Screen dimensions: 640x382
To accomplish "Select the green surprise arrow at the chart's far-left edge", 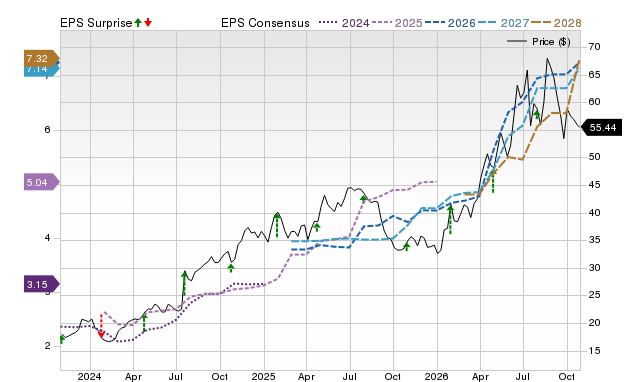I will click(62, 339).
